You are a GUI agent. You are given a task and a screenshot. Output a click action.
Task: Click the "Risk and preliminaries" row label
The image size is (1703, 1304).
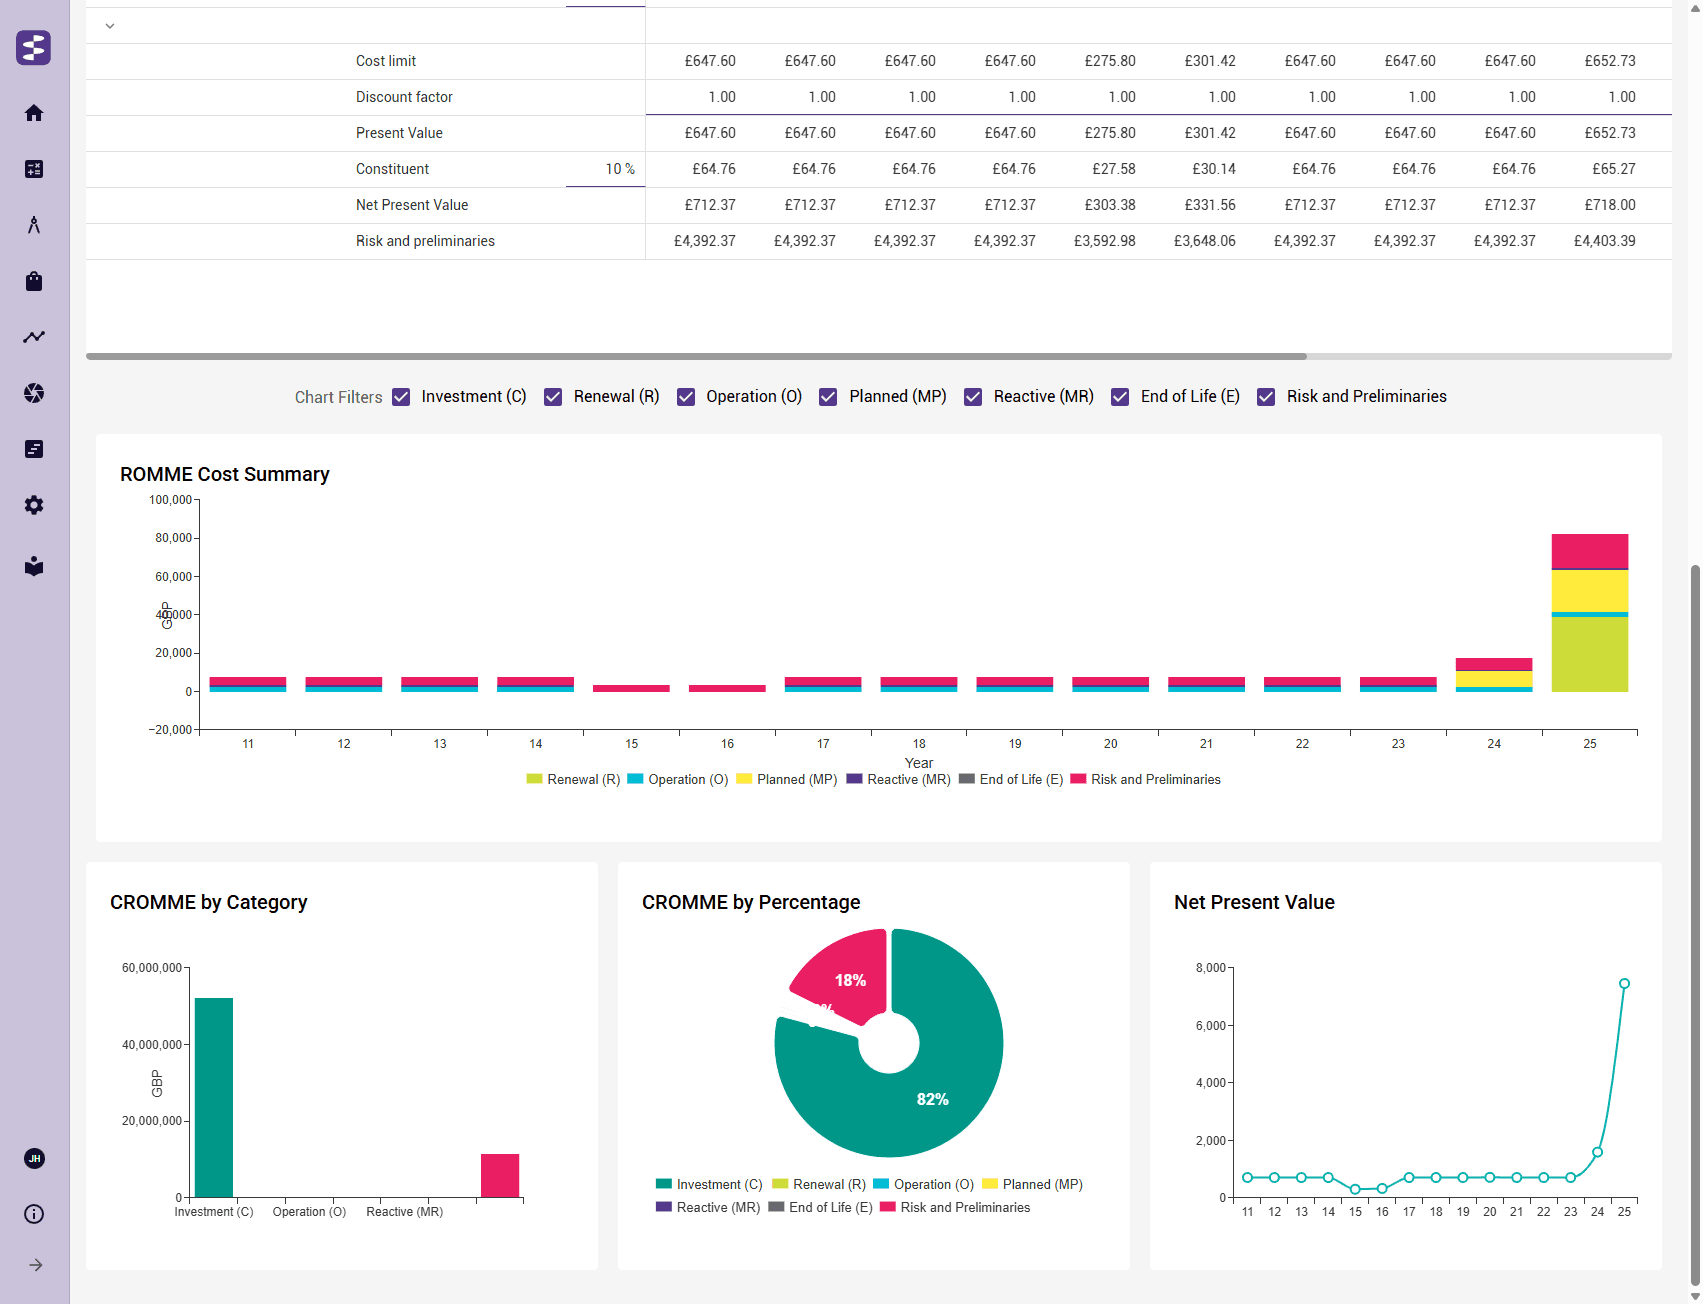pyautogui.click(x=425, y=241)
